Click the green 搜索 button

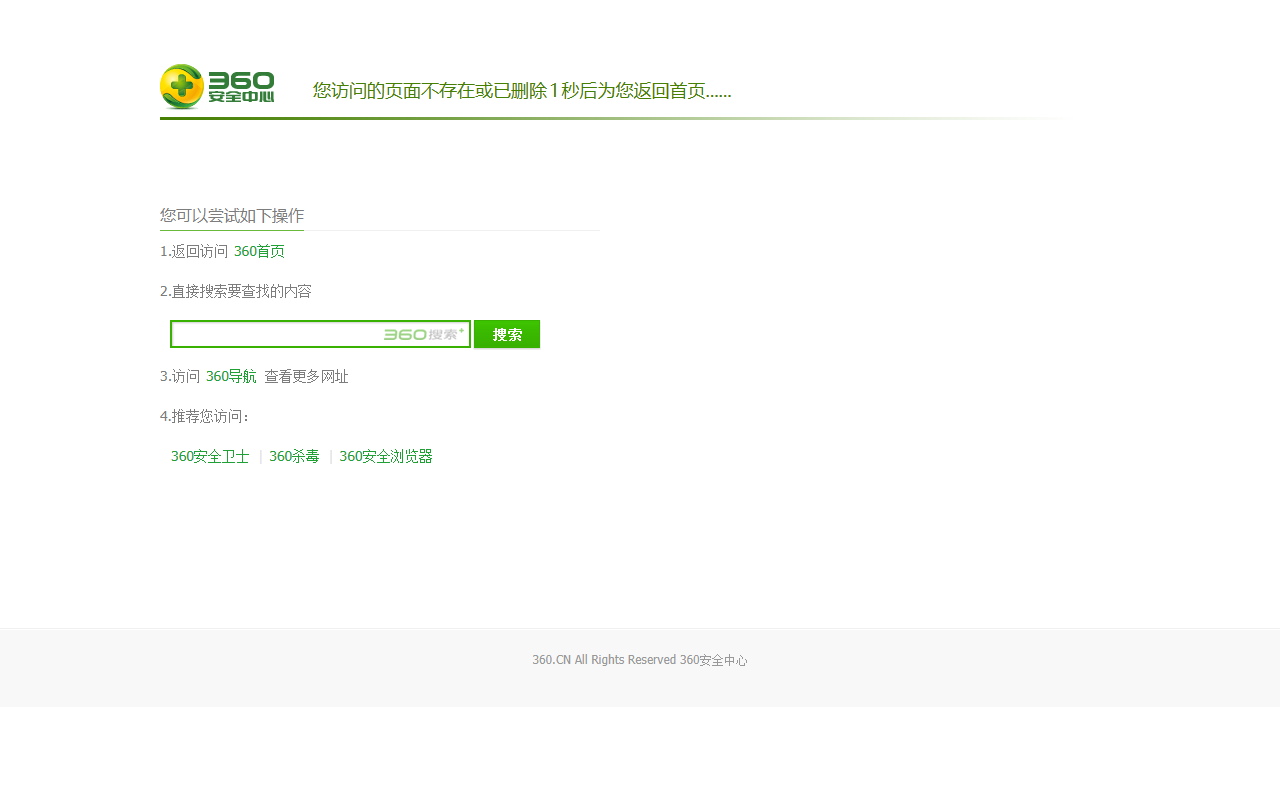click(507, 334)
